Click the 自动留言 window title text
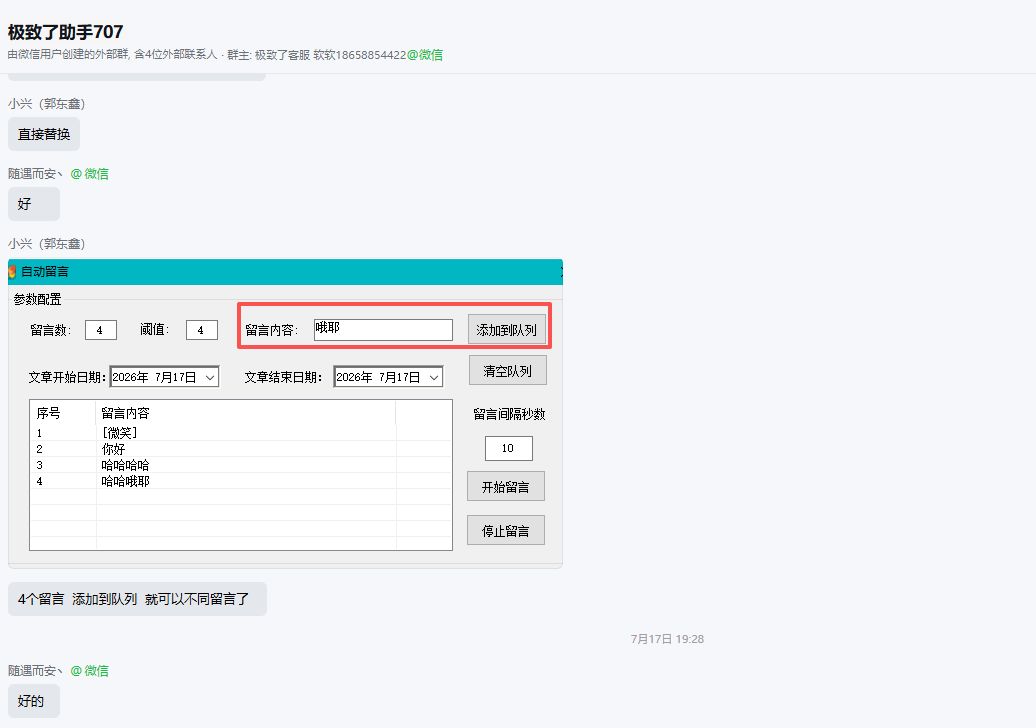Viewport: 1036px width, 728px height. (45, 272)
